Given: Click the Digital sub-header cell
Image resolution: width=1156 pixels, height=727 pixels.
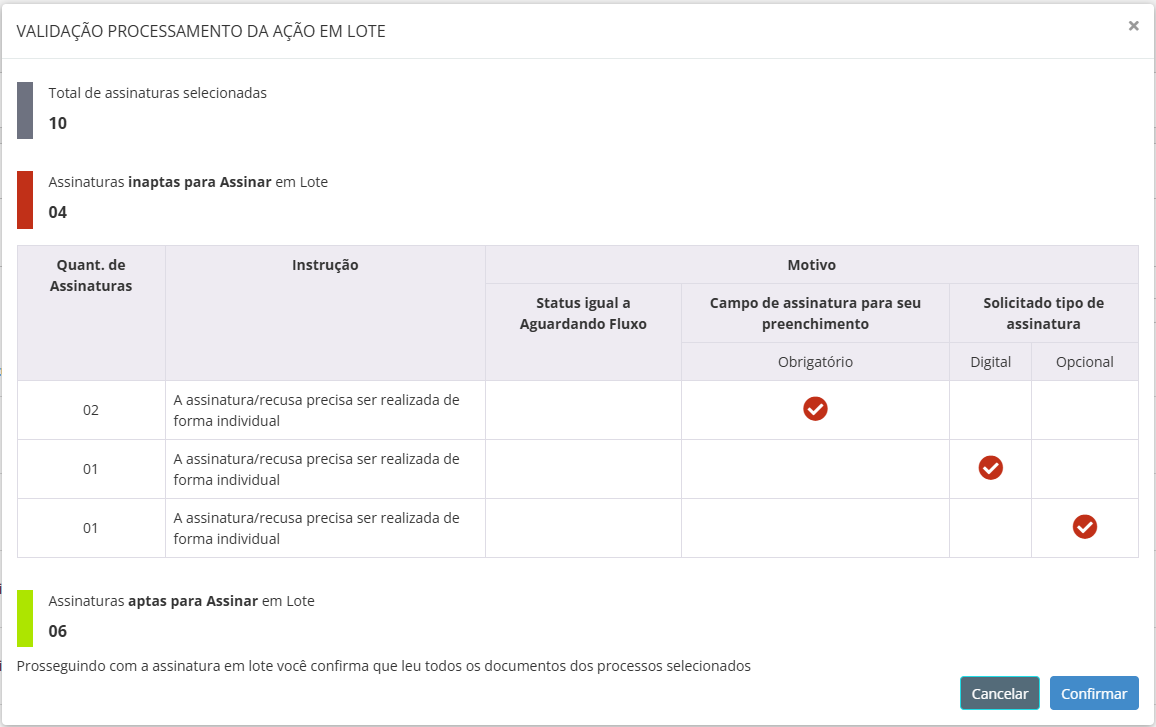Looking at the screenshot, I should coord(990,362).
